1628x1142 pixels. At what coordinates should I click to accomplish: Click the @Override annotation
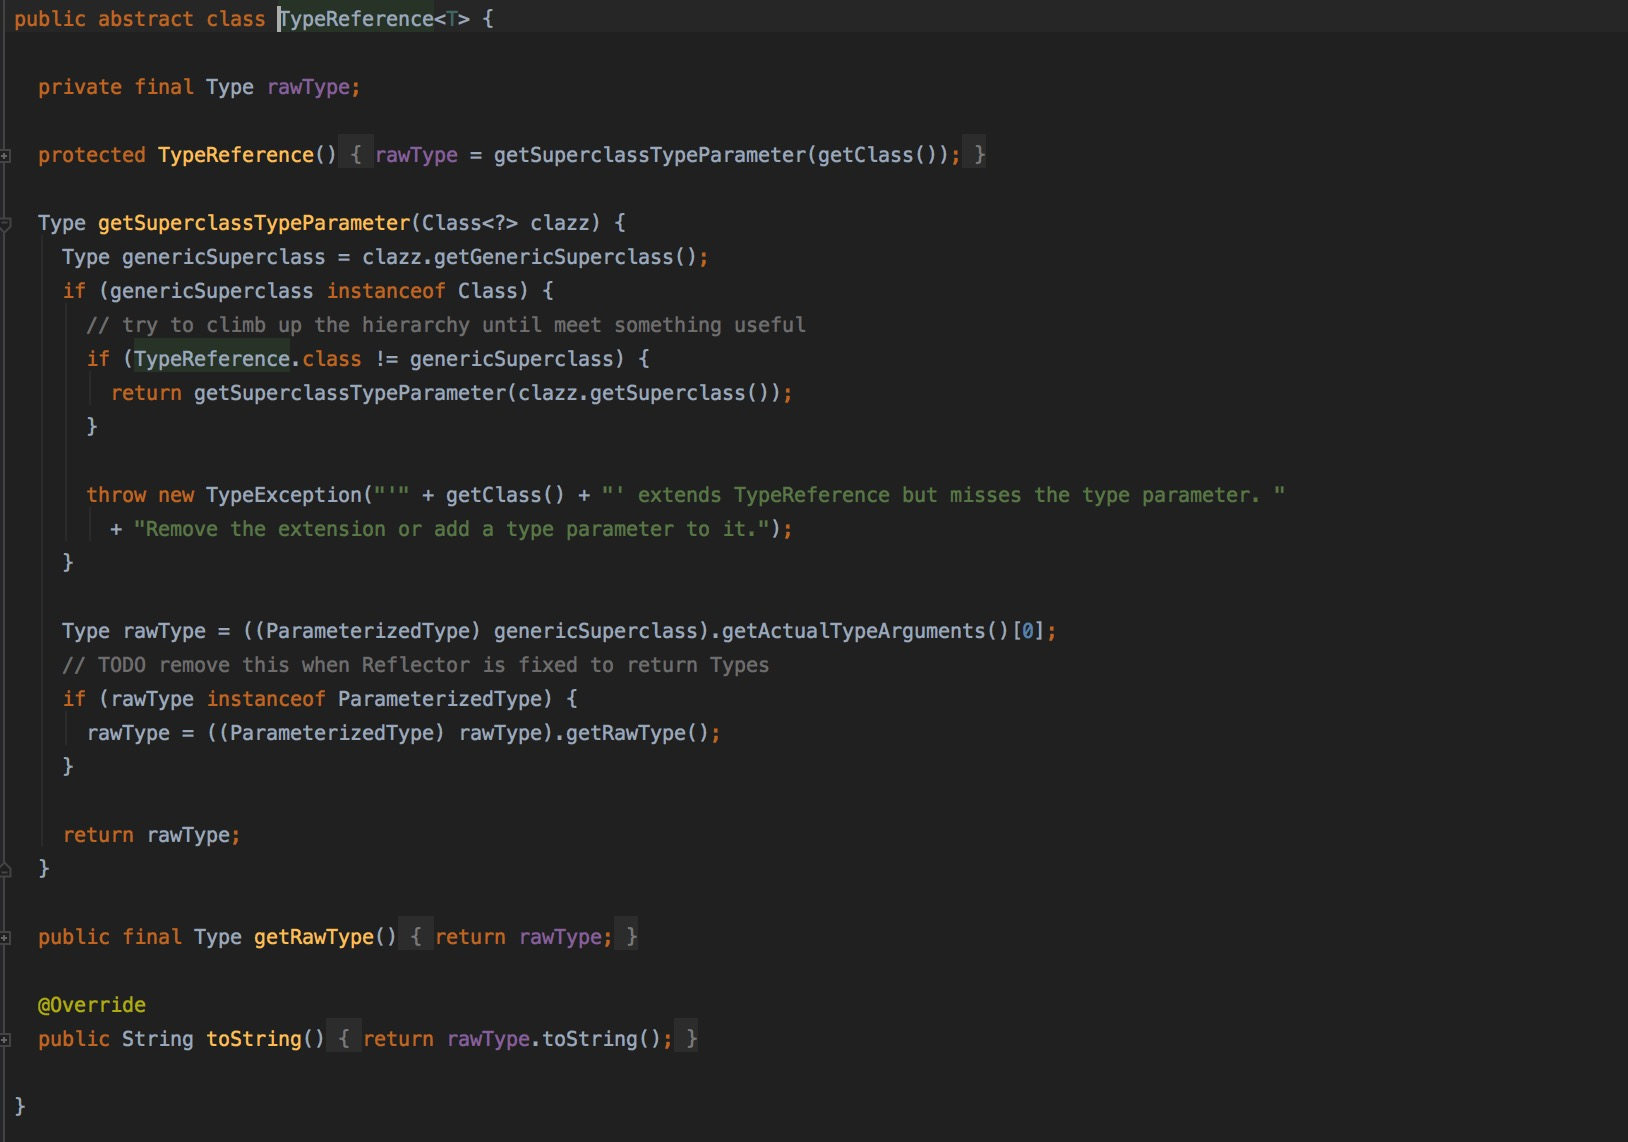92,1005
